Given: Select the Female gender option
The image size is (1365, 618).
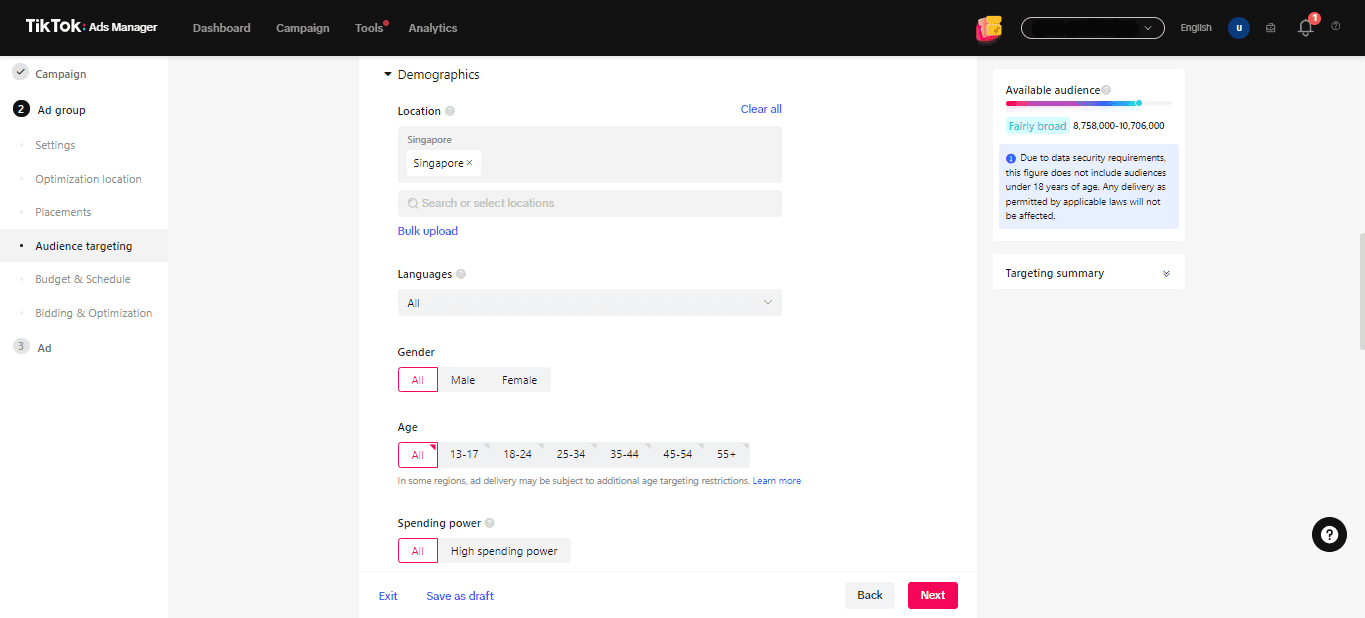Looking at the screenshot, I should pyautogui.click(x=519, y=379).
